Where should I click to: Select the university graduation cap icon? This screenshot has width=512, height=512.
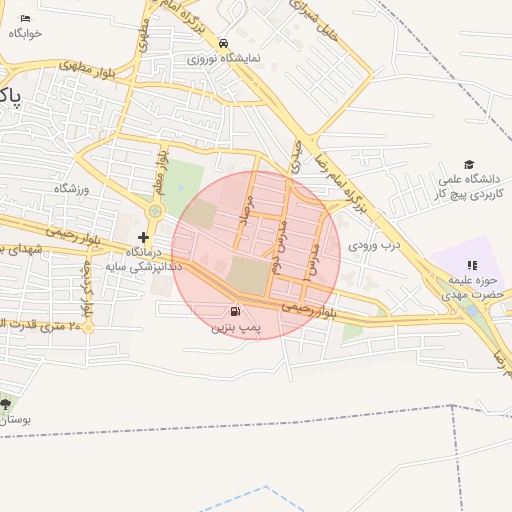tap(469, 164)
